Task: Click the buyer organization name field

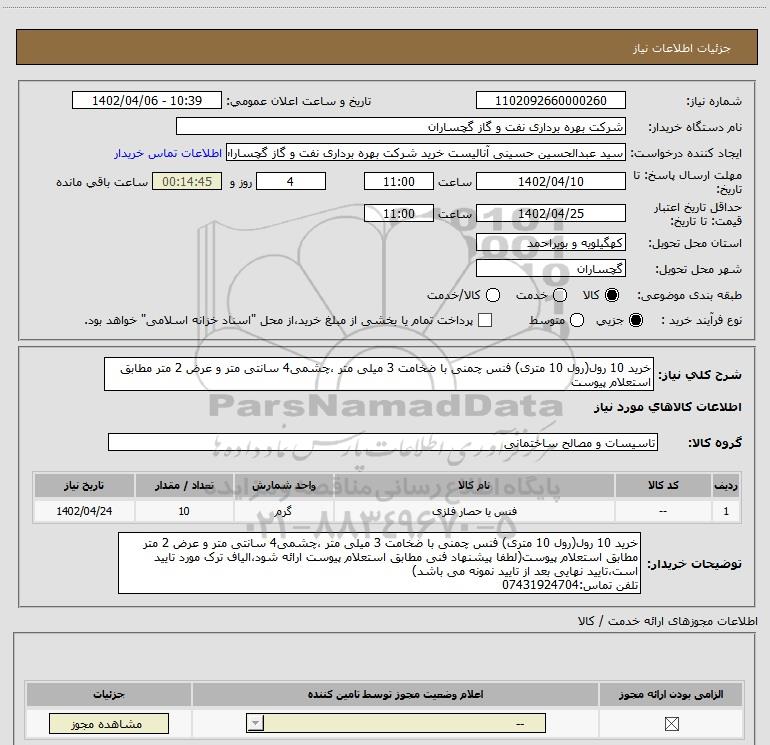Action: pyautogui.click(x=401, y=127)
